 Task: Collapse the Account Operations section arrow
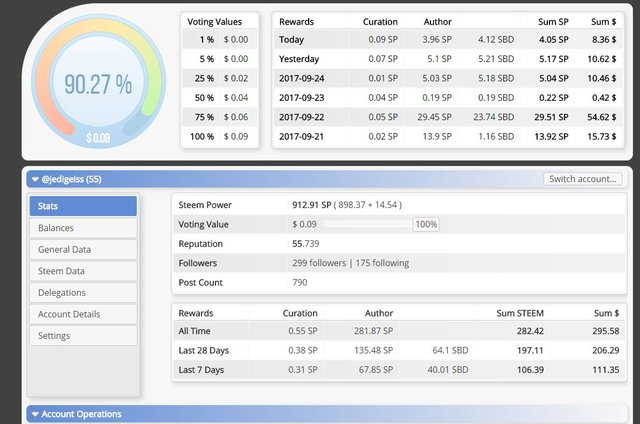coord(35,414)
